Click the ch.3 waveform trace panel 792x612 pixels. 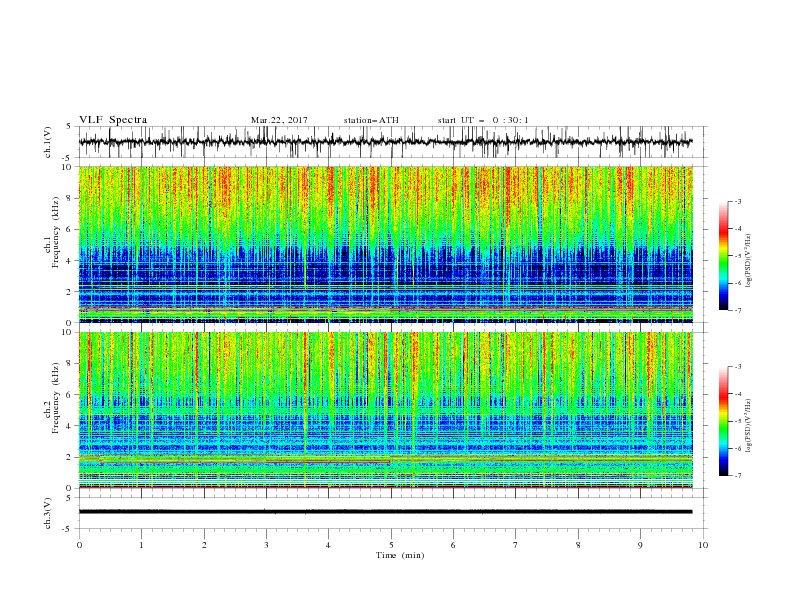click(x=393, y=513)
